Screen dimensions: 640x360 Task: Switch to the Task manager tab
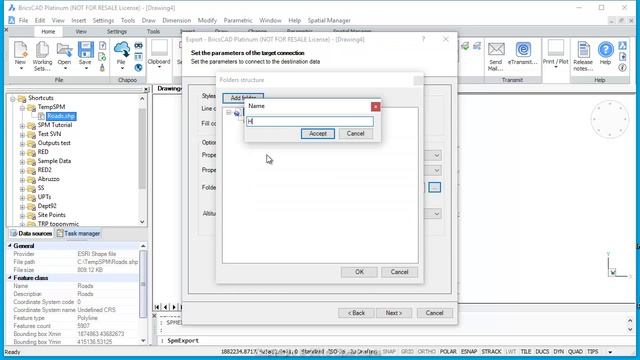tap(78, 233)
